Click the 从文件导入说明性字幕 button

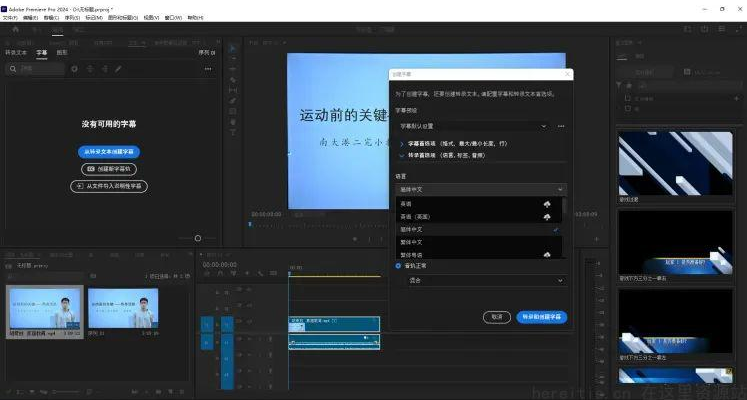point(109,186)
